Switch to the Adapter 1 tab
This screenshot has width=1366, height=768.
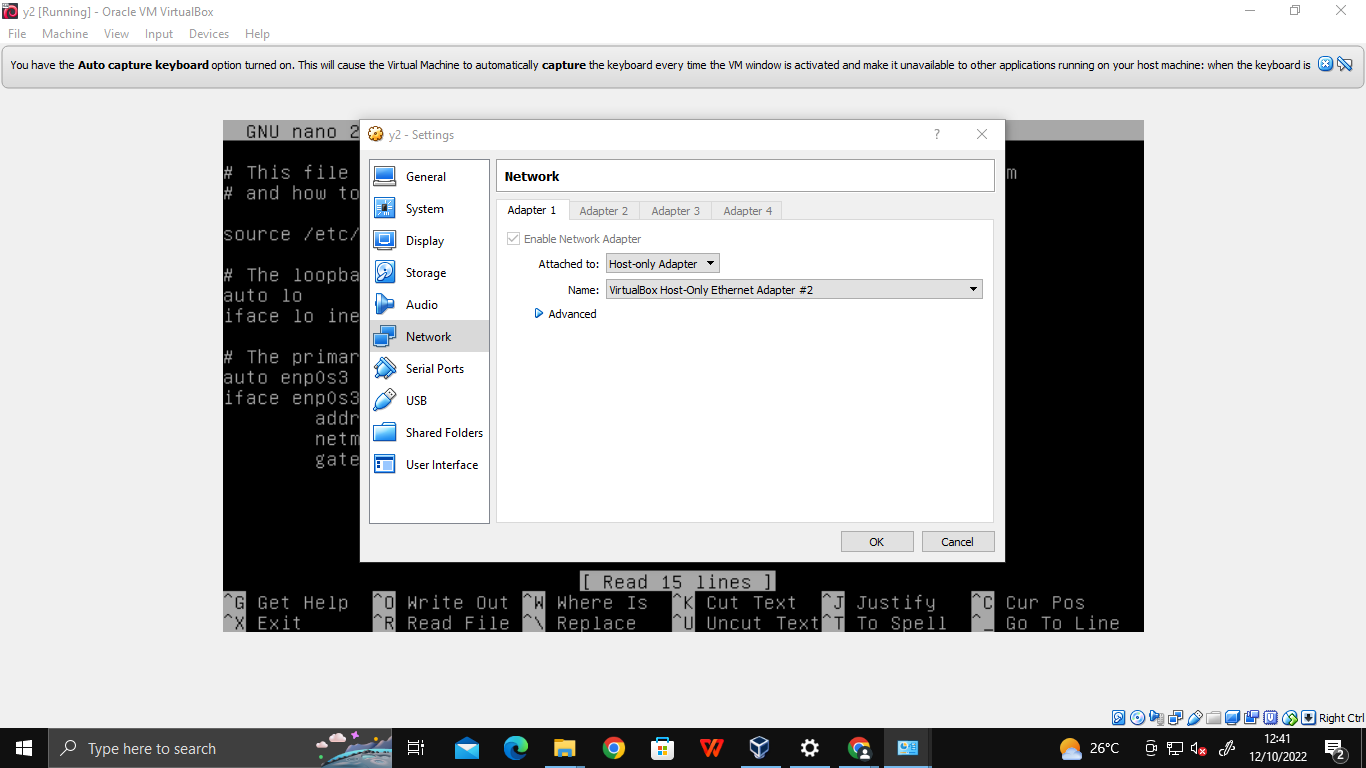pyautogui.click(x=532, y=210)
